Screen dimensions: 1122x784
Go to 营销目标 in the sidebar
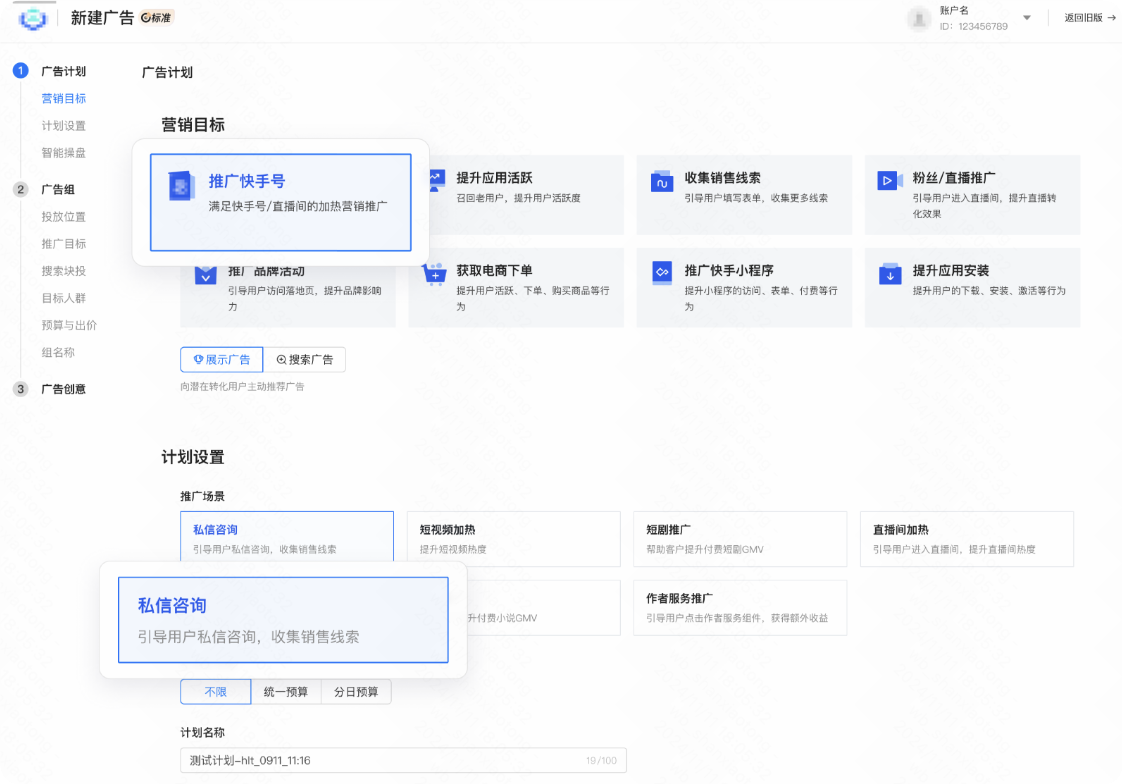coord(62,98)
